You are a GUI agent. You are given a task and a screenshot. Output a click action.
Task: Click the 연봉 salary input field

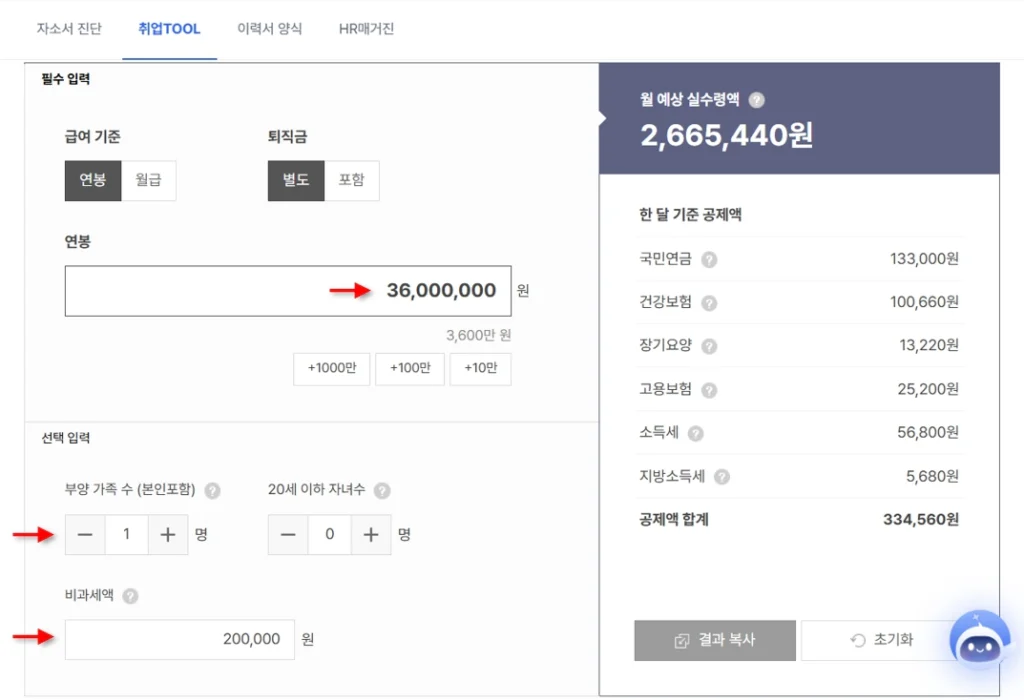[x=288, y=291]
